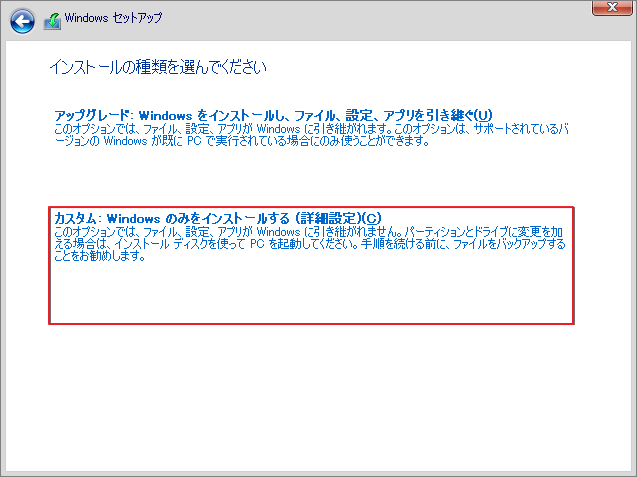
Task: Click the Windows セットアップ title text
Action: pyautogui.click(x=113, y=18)
